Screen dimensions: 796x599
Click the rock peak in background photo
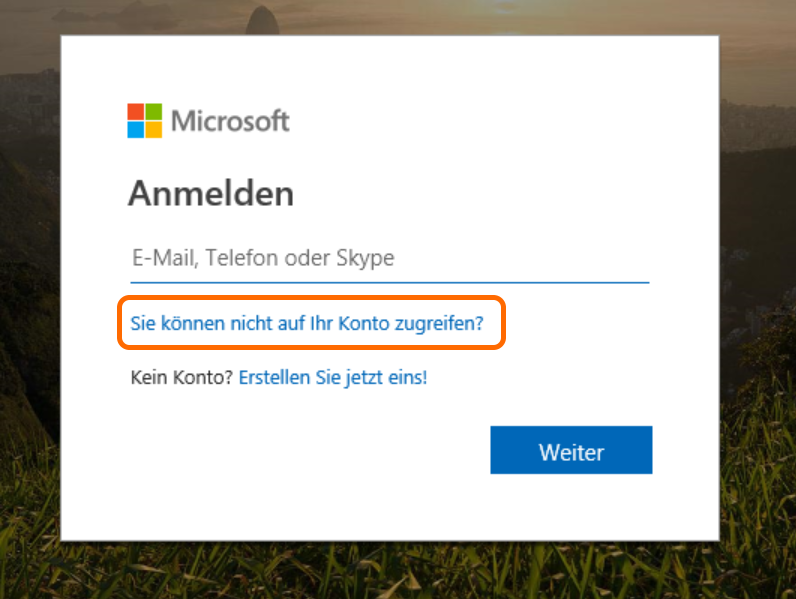coord(262,19)
